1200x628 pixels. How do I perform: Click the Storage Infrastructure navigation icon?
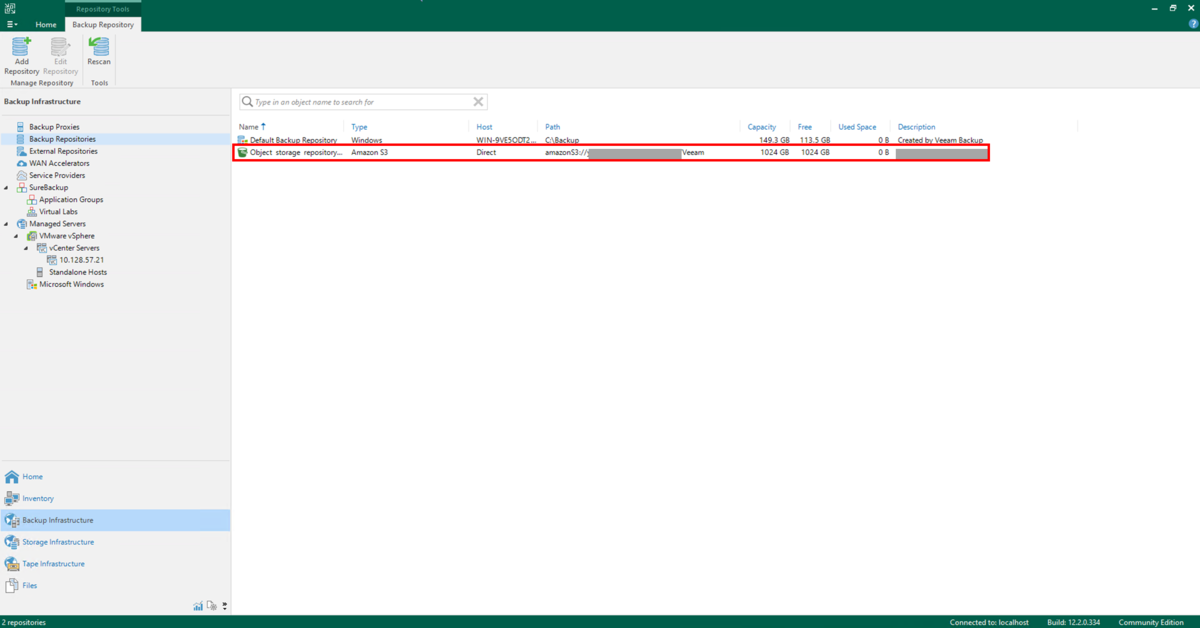(x=12, y=542)
